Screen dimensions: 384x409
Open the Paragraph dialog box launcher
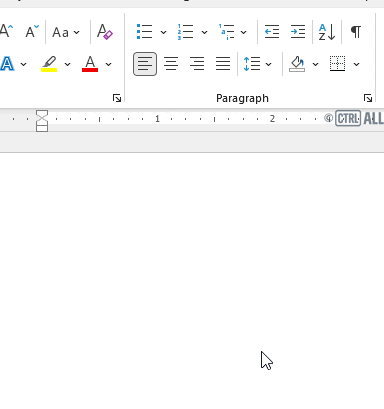368,98
